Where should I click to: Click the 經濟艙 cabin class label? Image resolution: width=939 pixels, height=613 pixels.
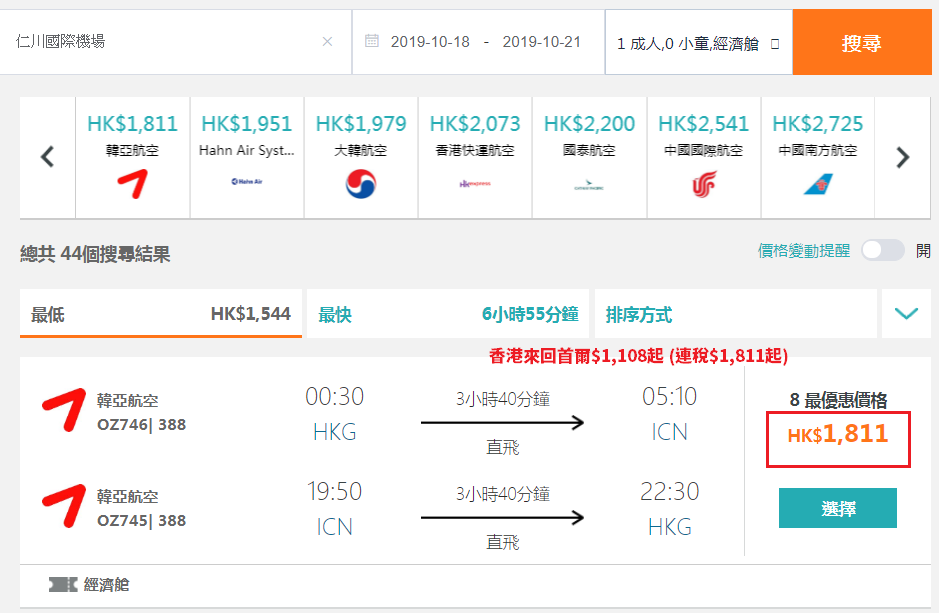pos(107,585)
